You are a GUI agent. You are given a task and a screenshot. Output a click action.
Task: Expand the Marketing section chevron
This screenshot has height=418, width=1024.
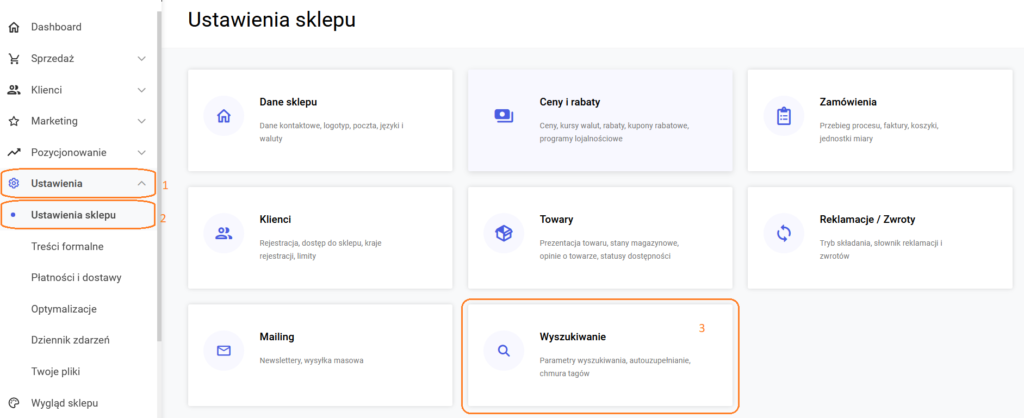[x=141, y=121]
